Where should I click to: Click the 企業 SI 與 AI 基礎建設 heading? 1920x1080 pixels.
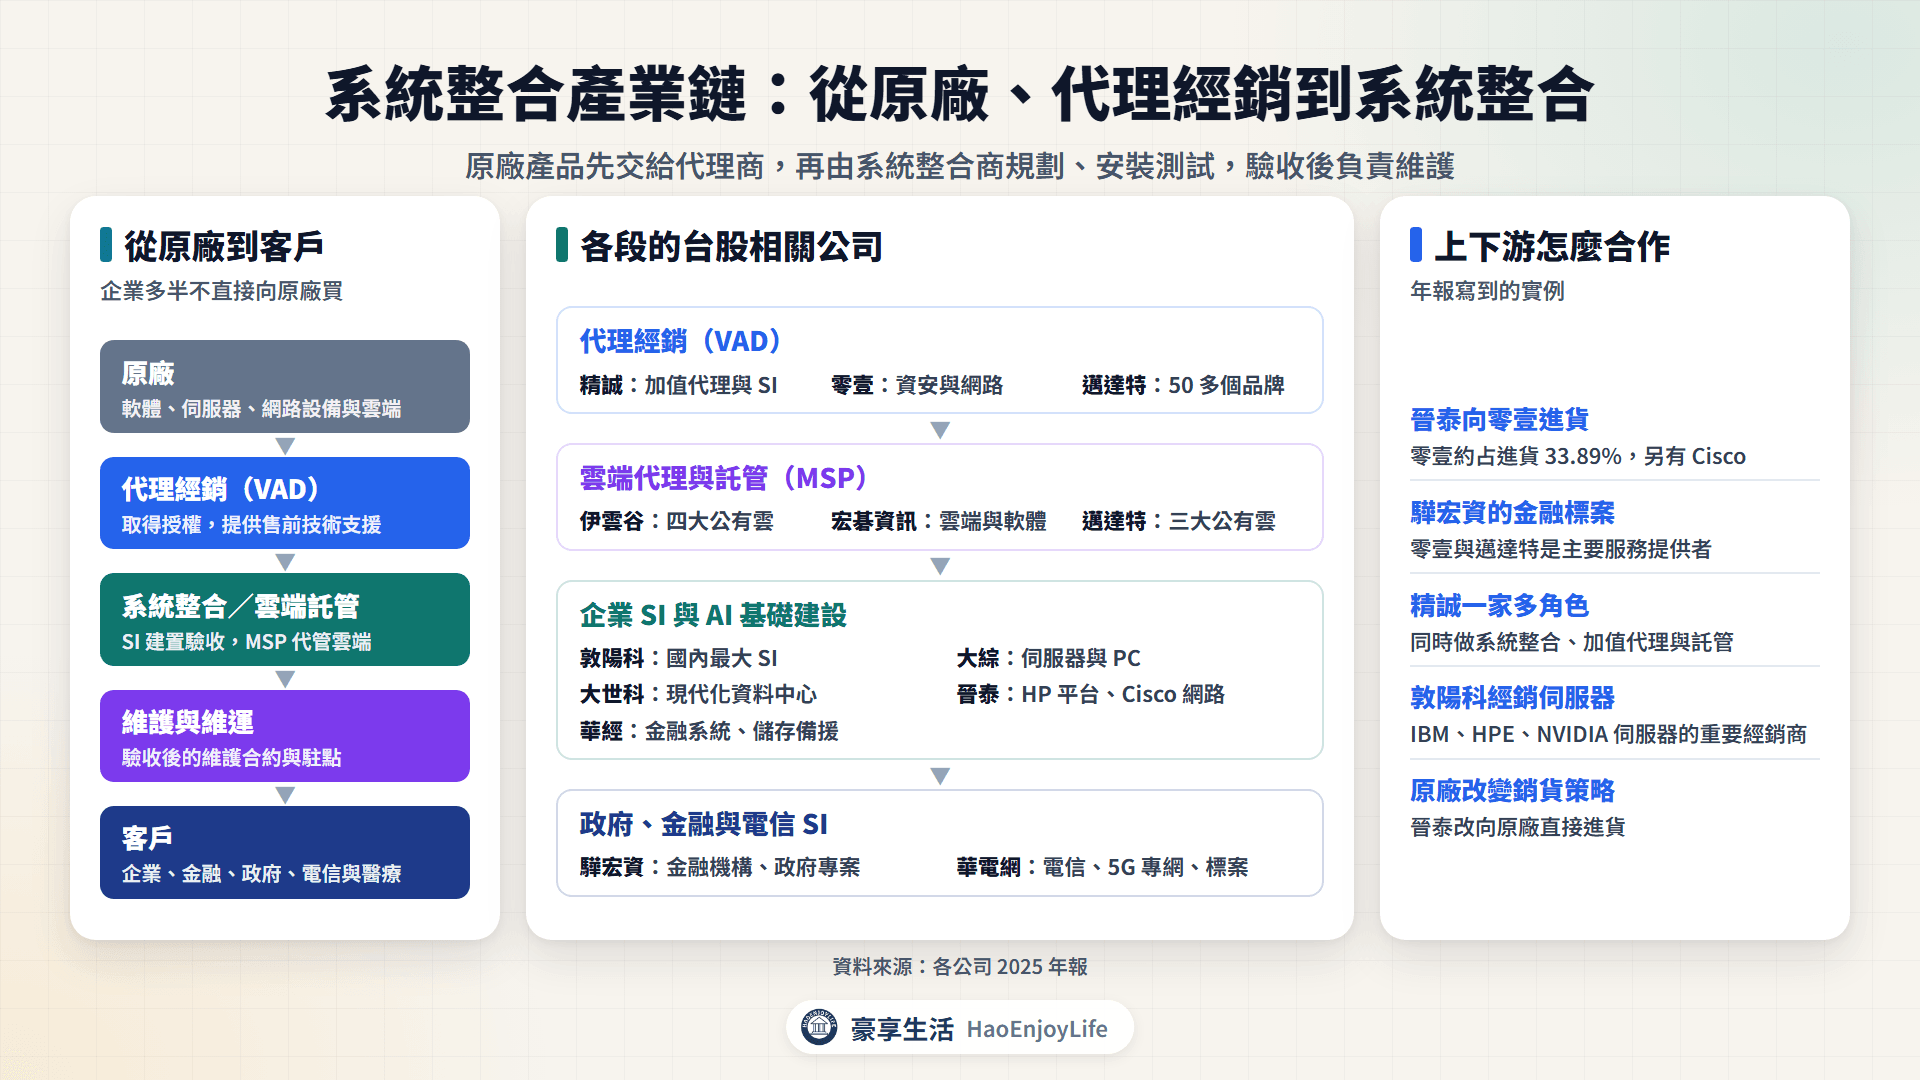coord(713,615)
